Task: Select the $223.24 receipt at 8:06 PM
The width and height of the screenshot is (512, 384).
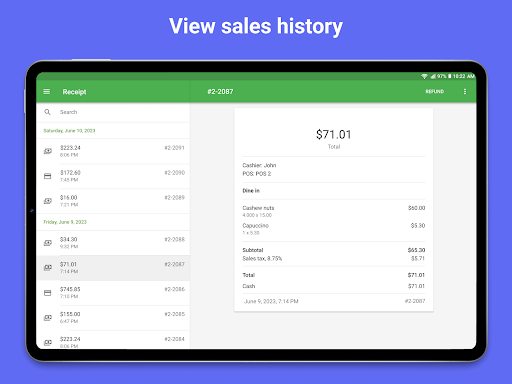Action: point(113,151)
